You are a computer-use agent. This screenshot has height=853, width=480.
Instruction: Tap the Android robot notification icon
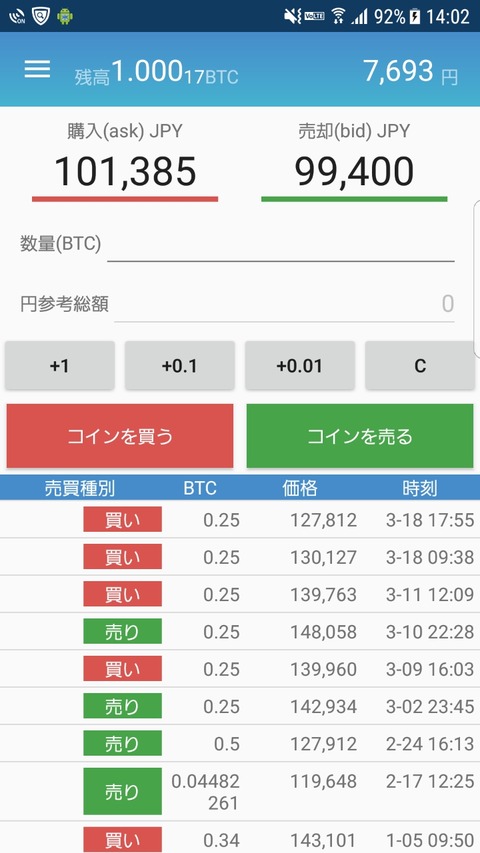pos(65,16)
